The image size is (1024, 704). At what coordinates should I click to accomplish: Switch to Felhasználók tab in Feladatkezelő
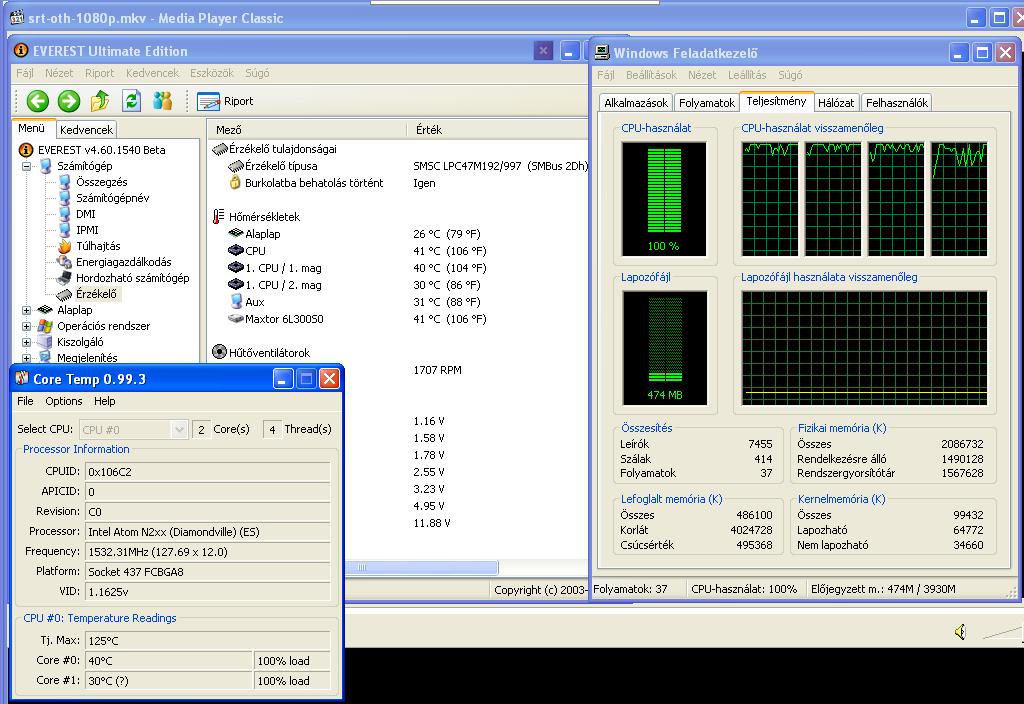tap(896, 103)
